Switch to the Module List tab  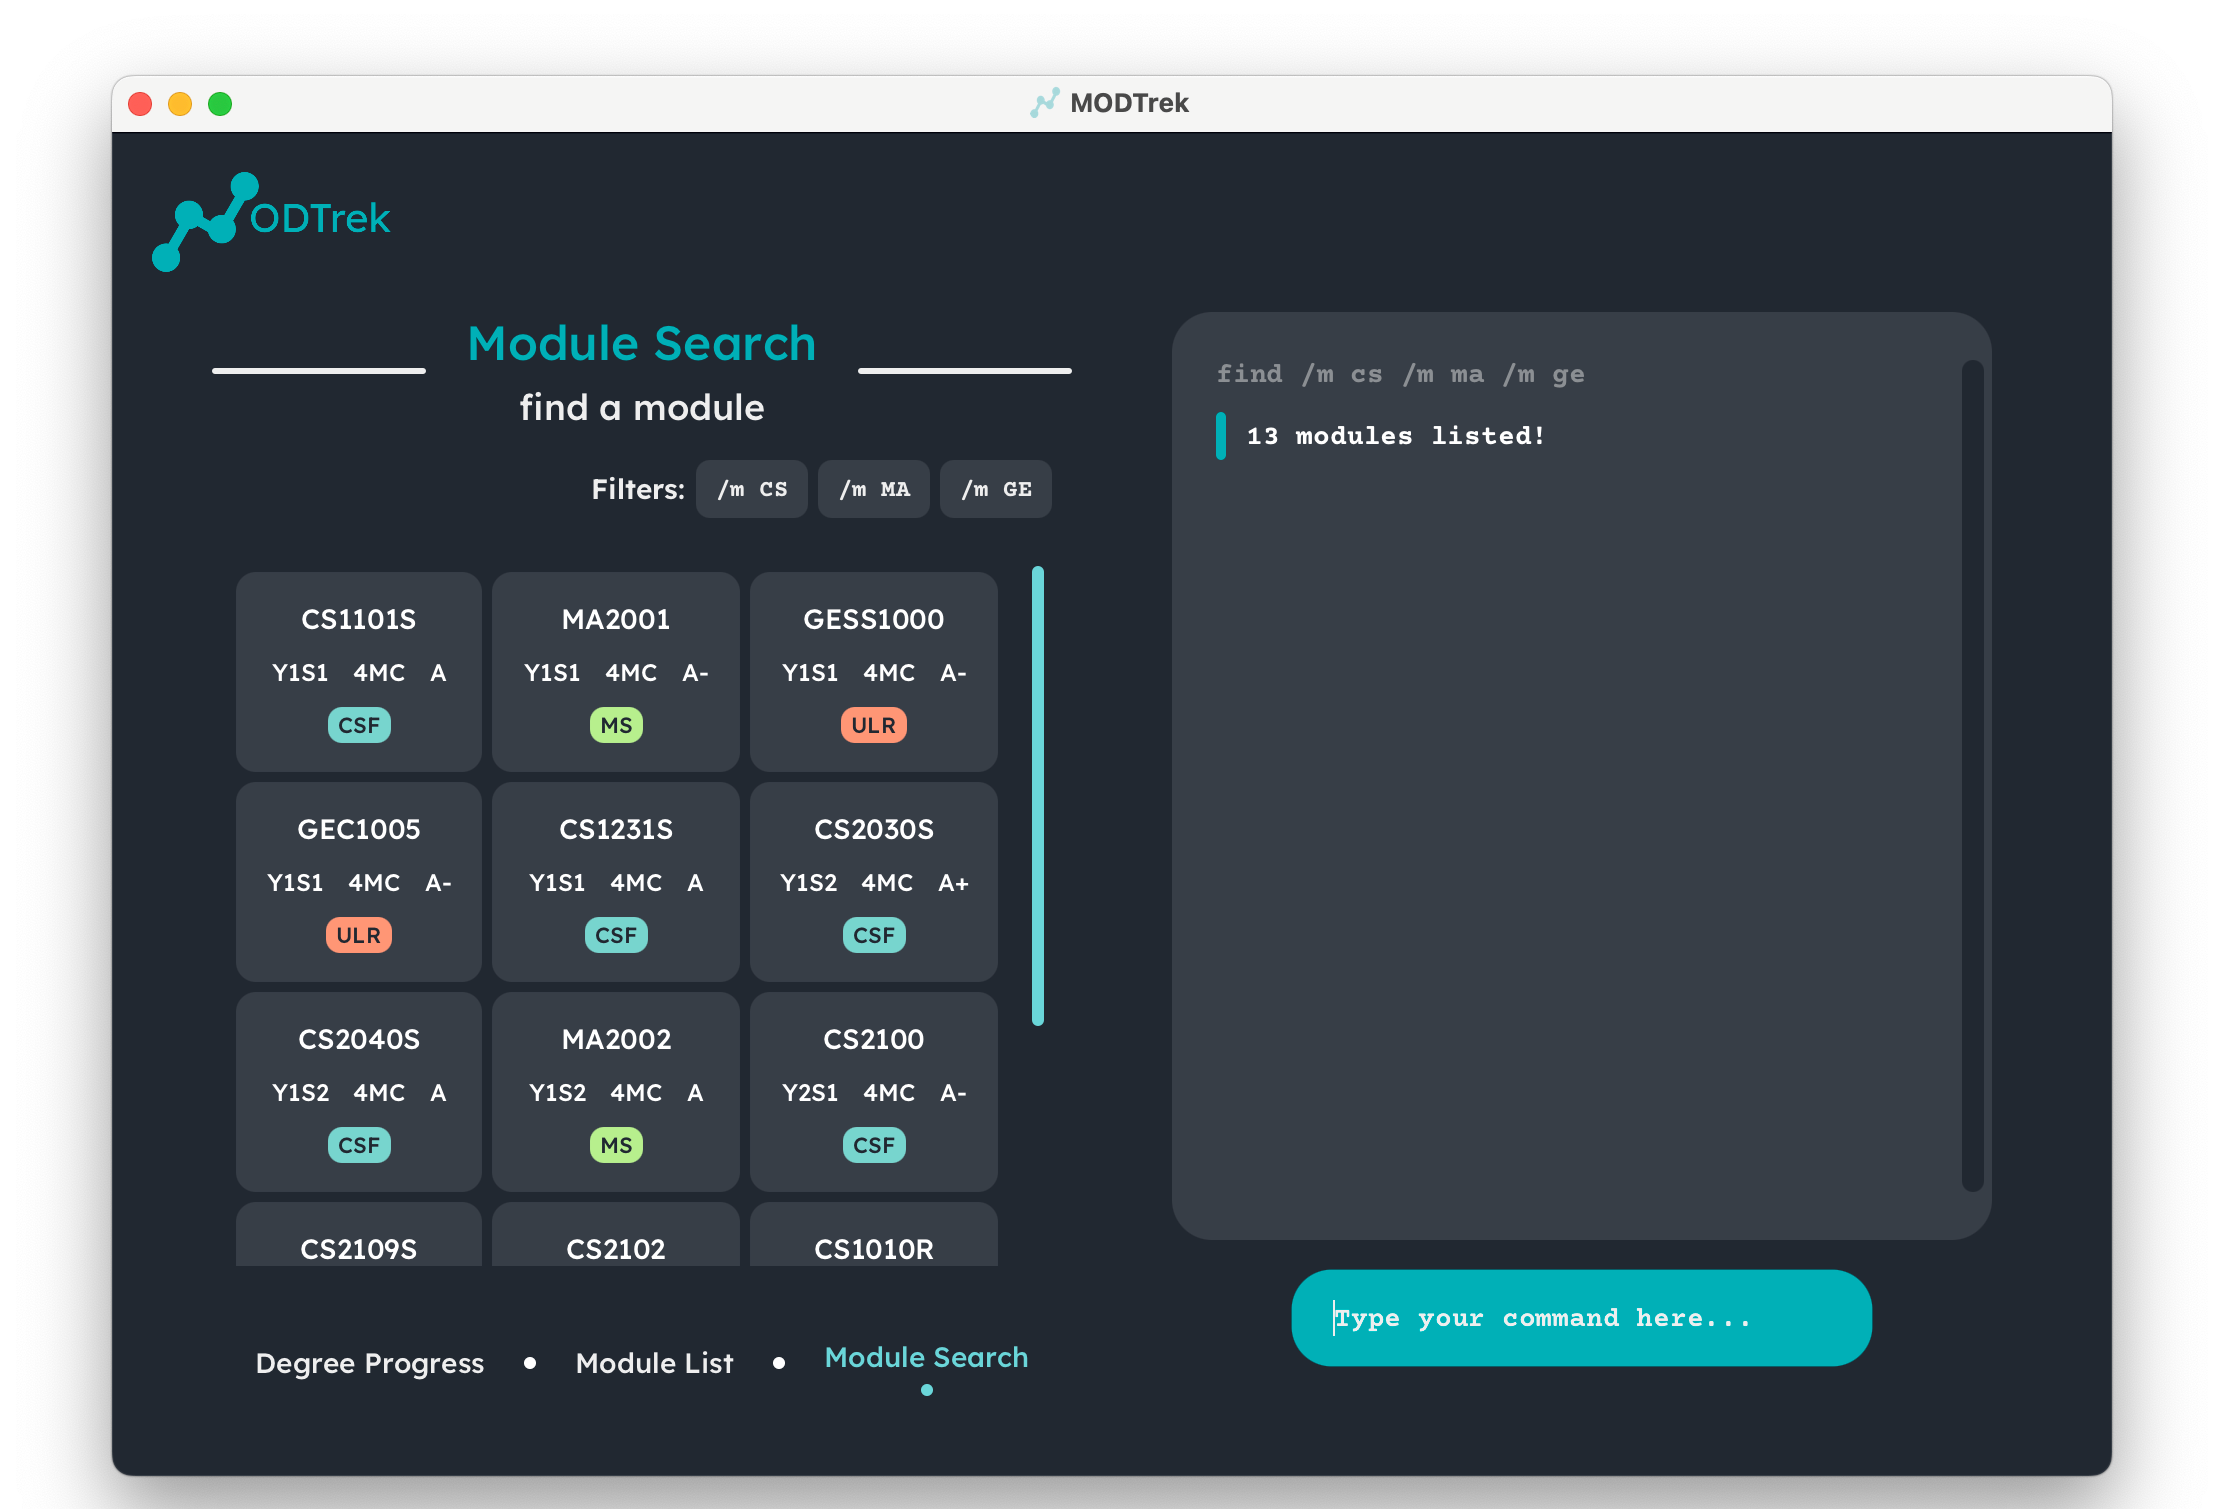pyautogui.click(x=655, y=1364)
